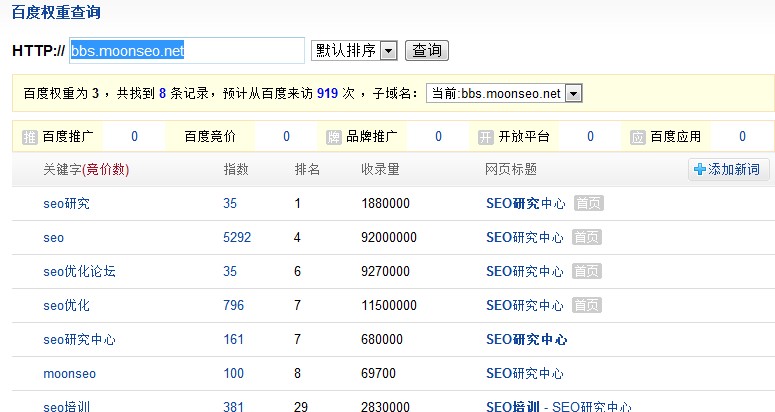This screenshot has height=412, width=775.
Task: Click the 品牌推广 icon badge
Action: tap(333, 137)
